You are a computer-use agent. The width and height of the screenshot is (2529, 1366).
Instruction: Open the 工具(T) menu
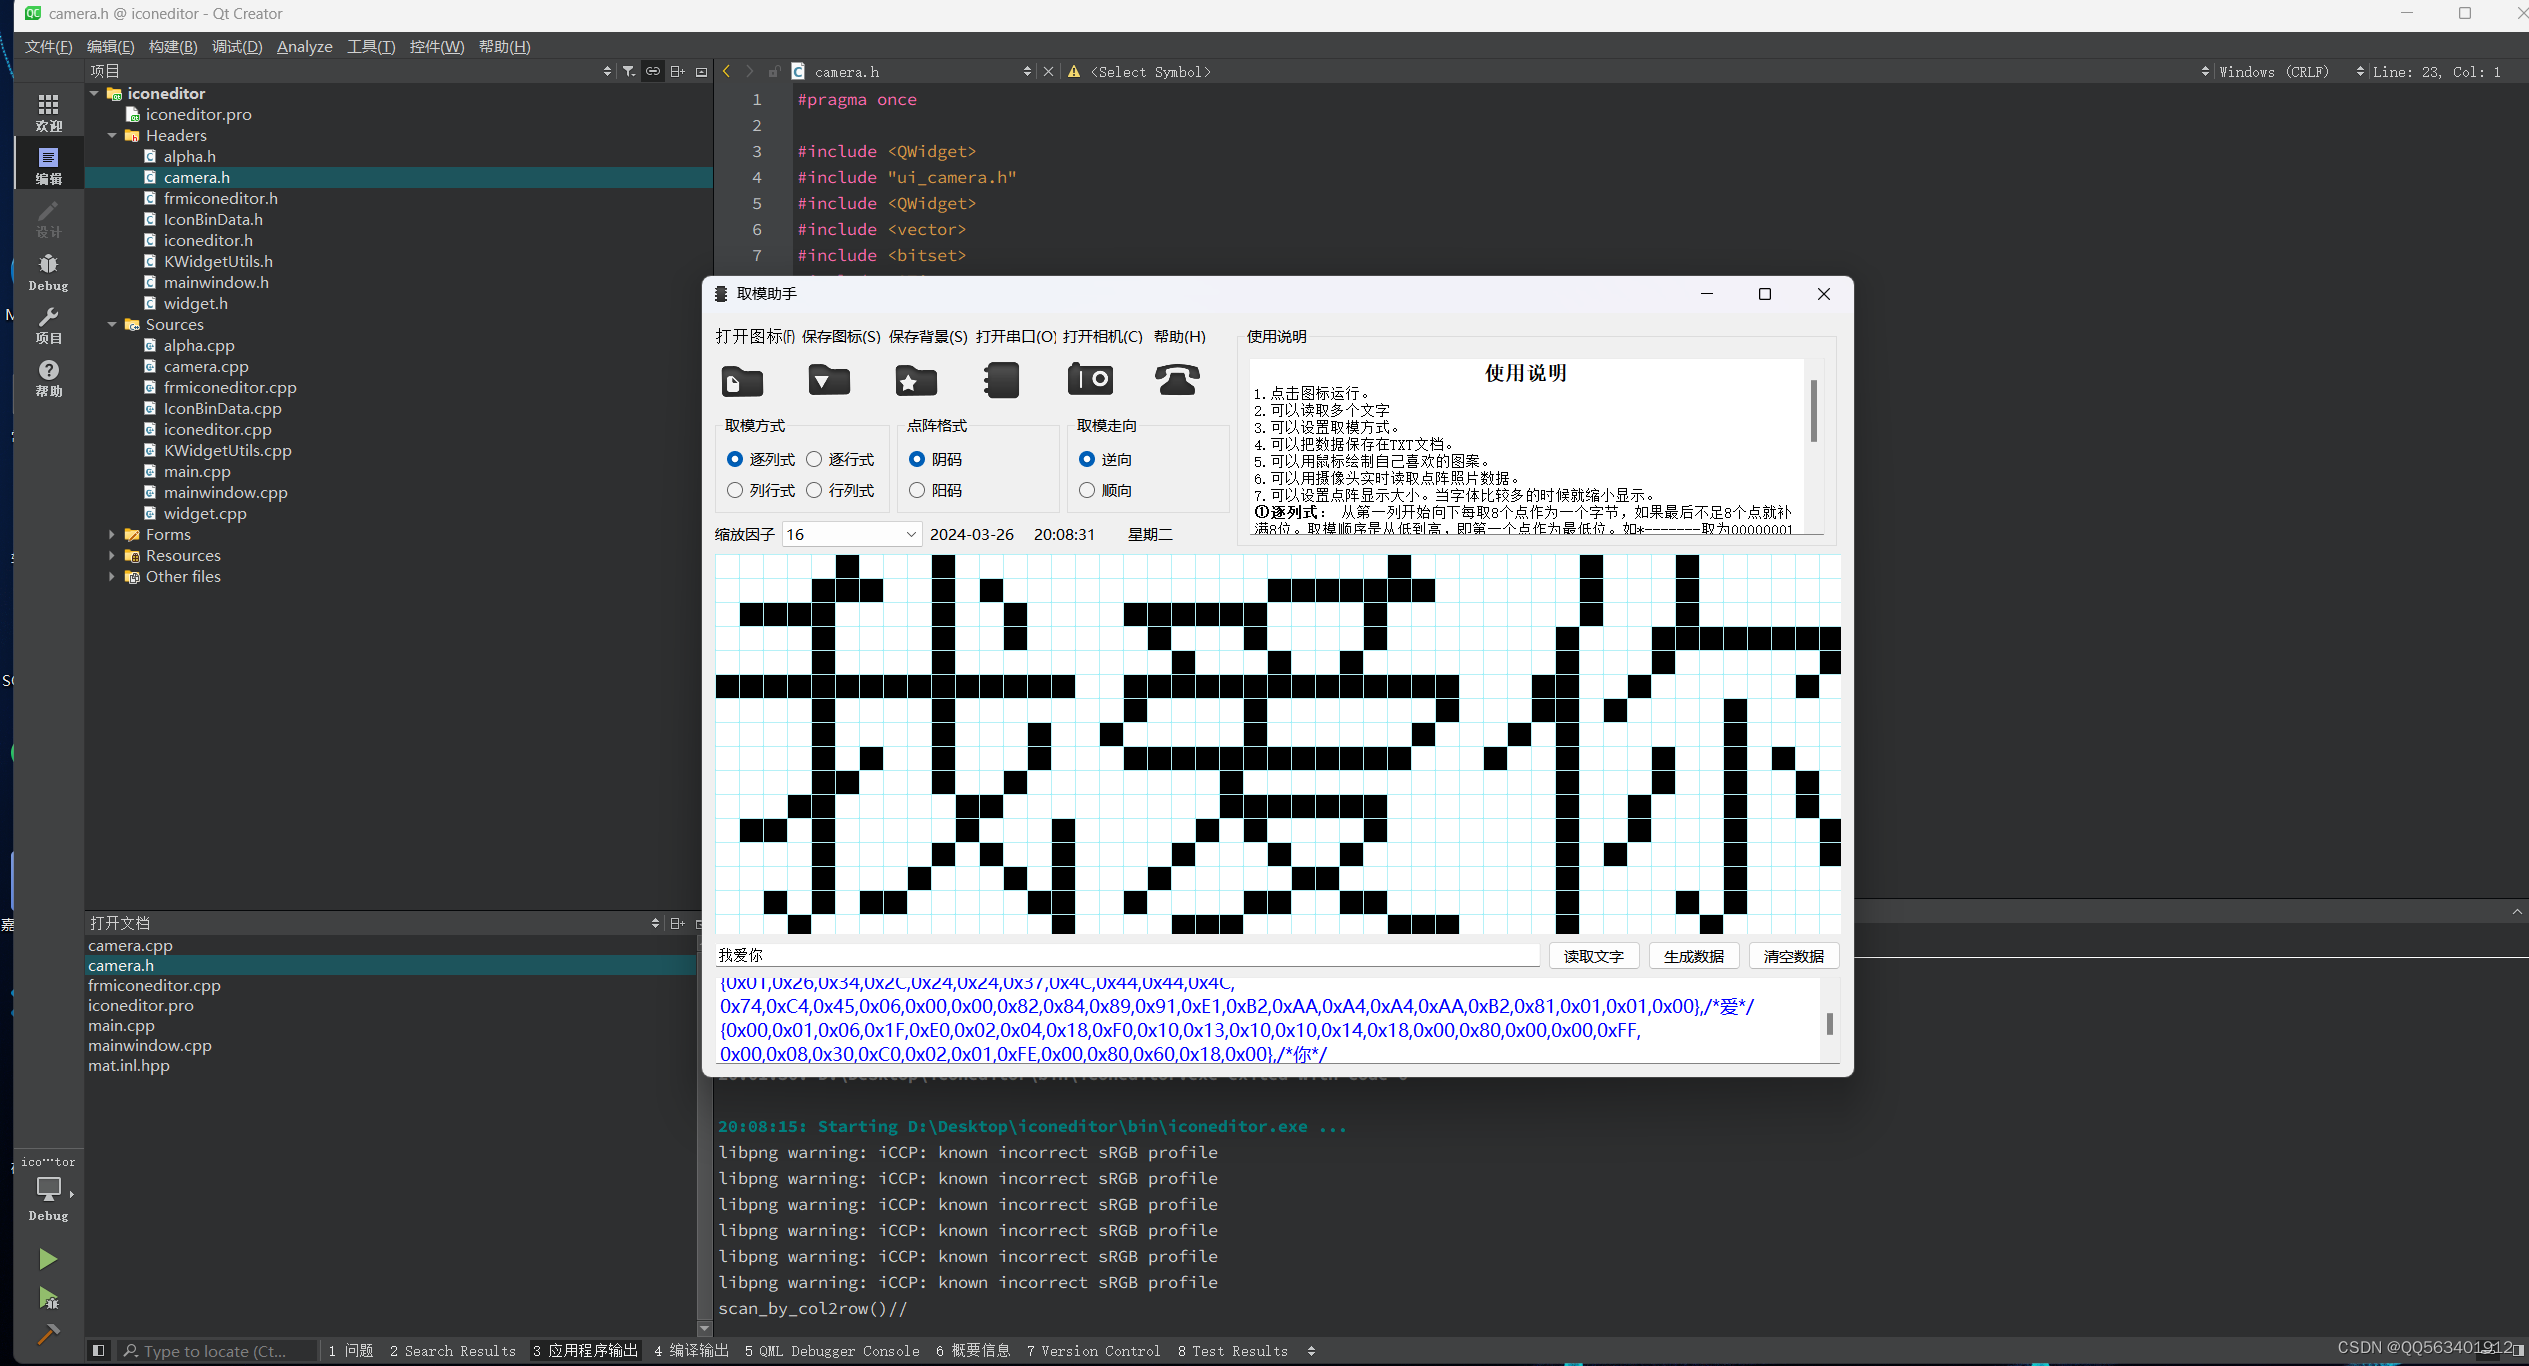pyautogui.click(x=370, y=46)
